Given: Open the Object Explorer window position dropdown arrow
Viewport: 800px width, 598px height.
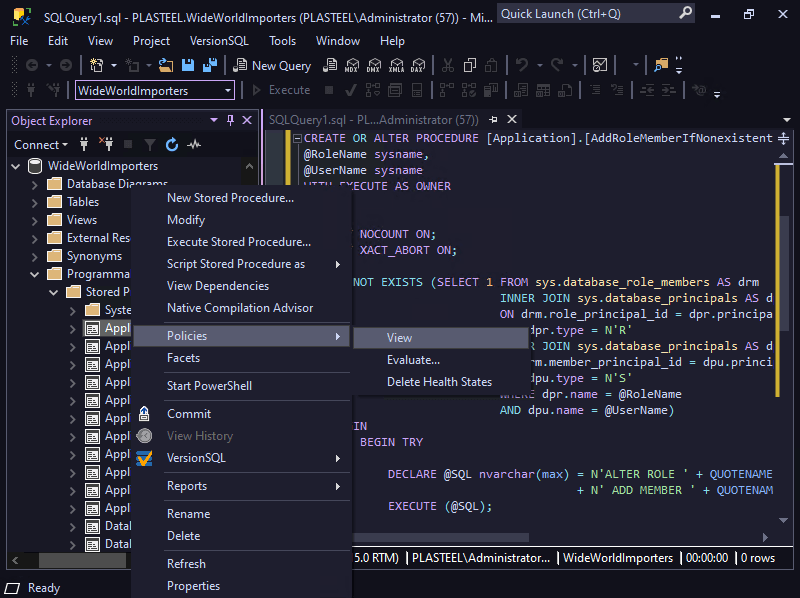Looking at the screenshot, I should [214, 120].
